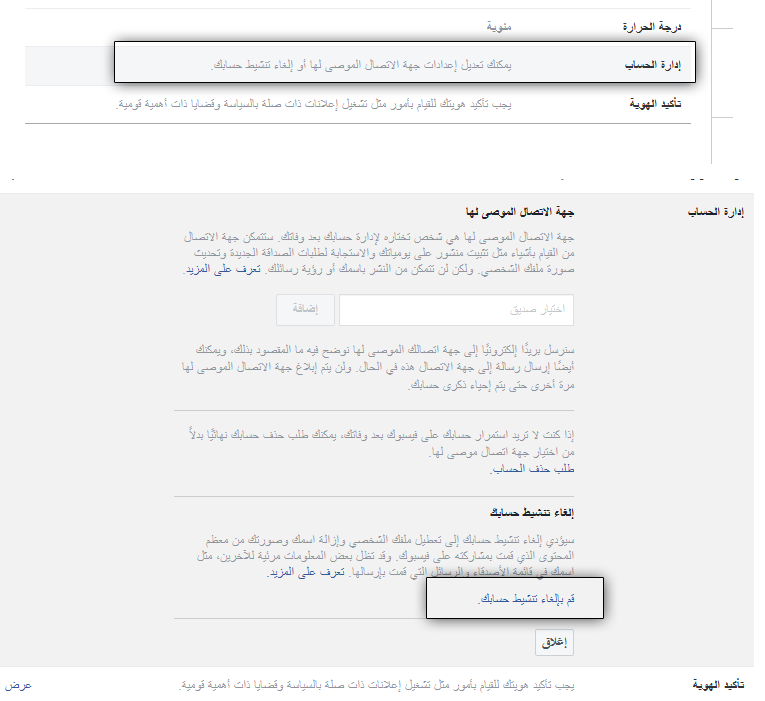
Task: Click the 'عرض' (View) link for identity confirmation
Action: tap(19, 685)
